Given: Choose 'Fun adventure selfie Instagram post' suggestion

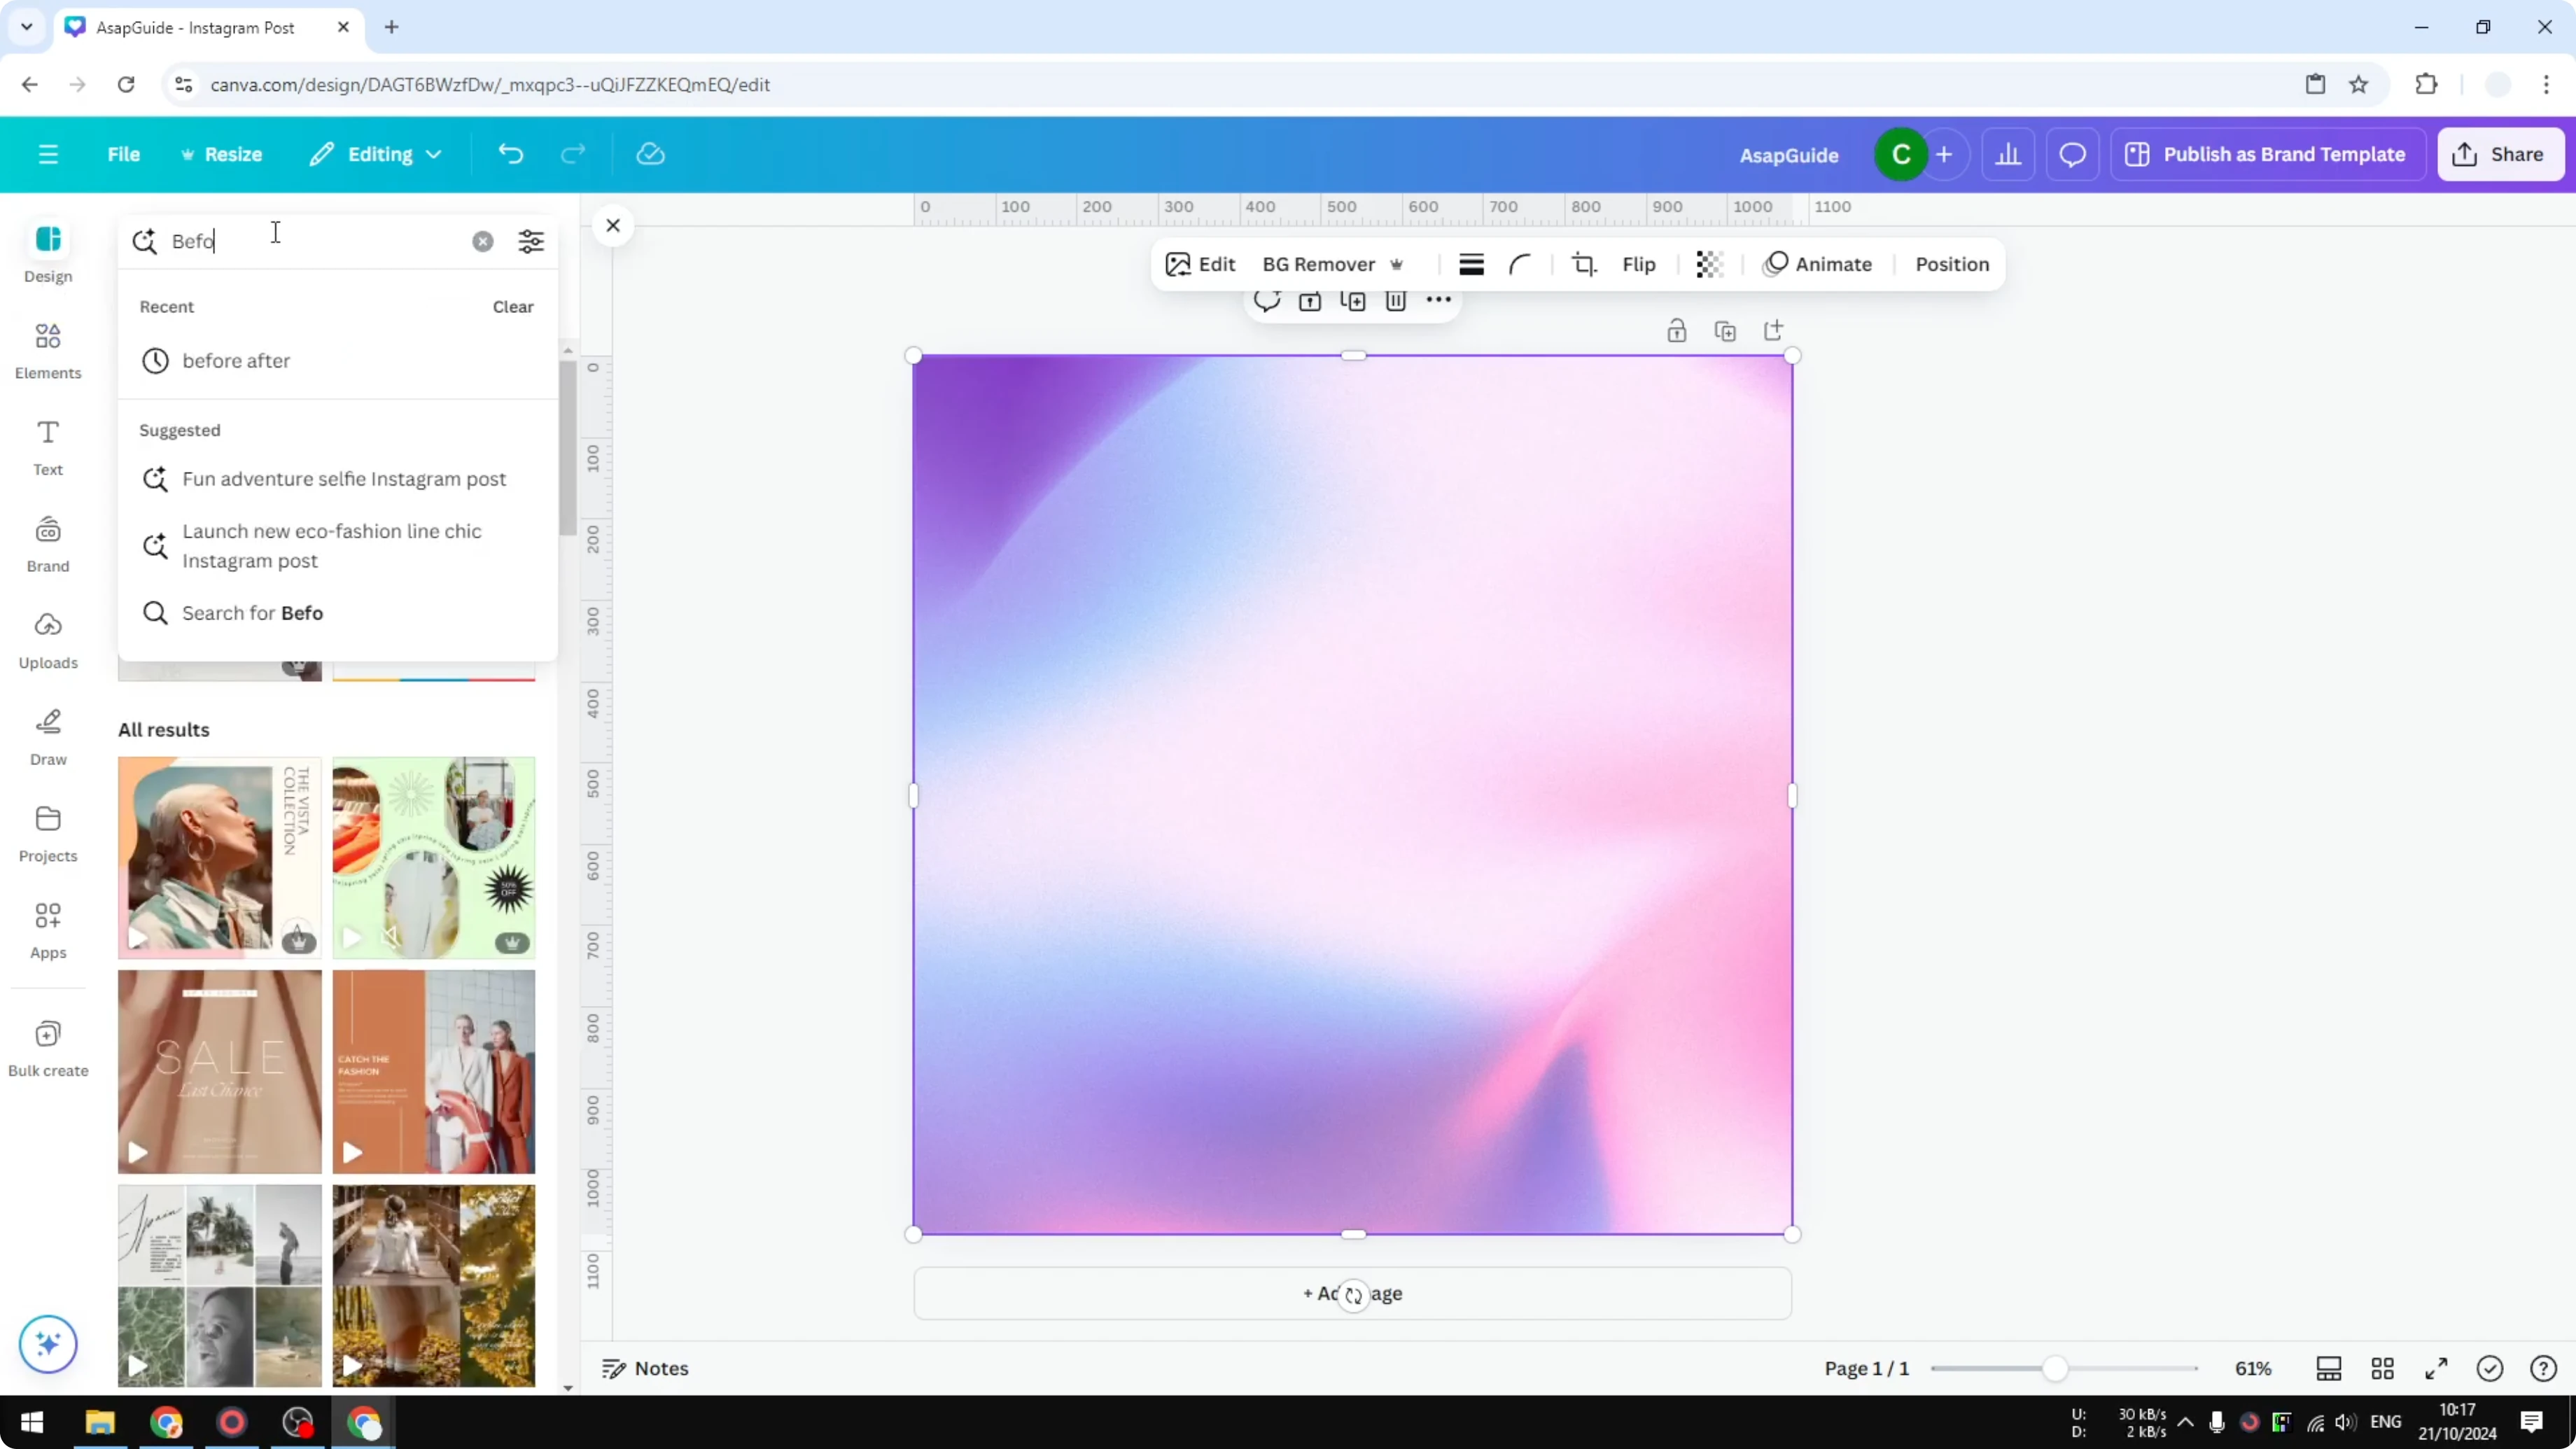Looking at the screenshot, I should click(x=338, y=479).
